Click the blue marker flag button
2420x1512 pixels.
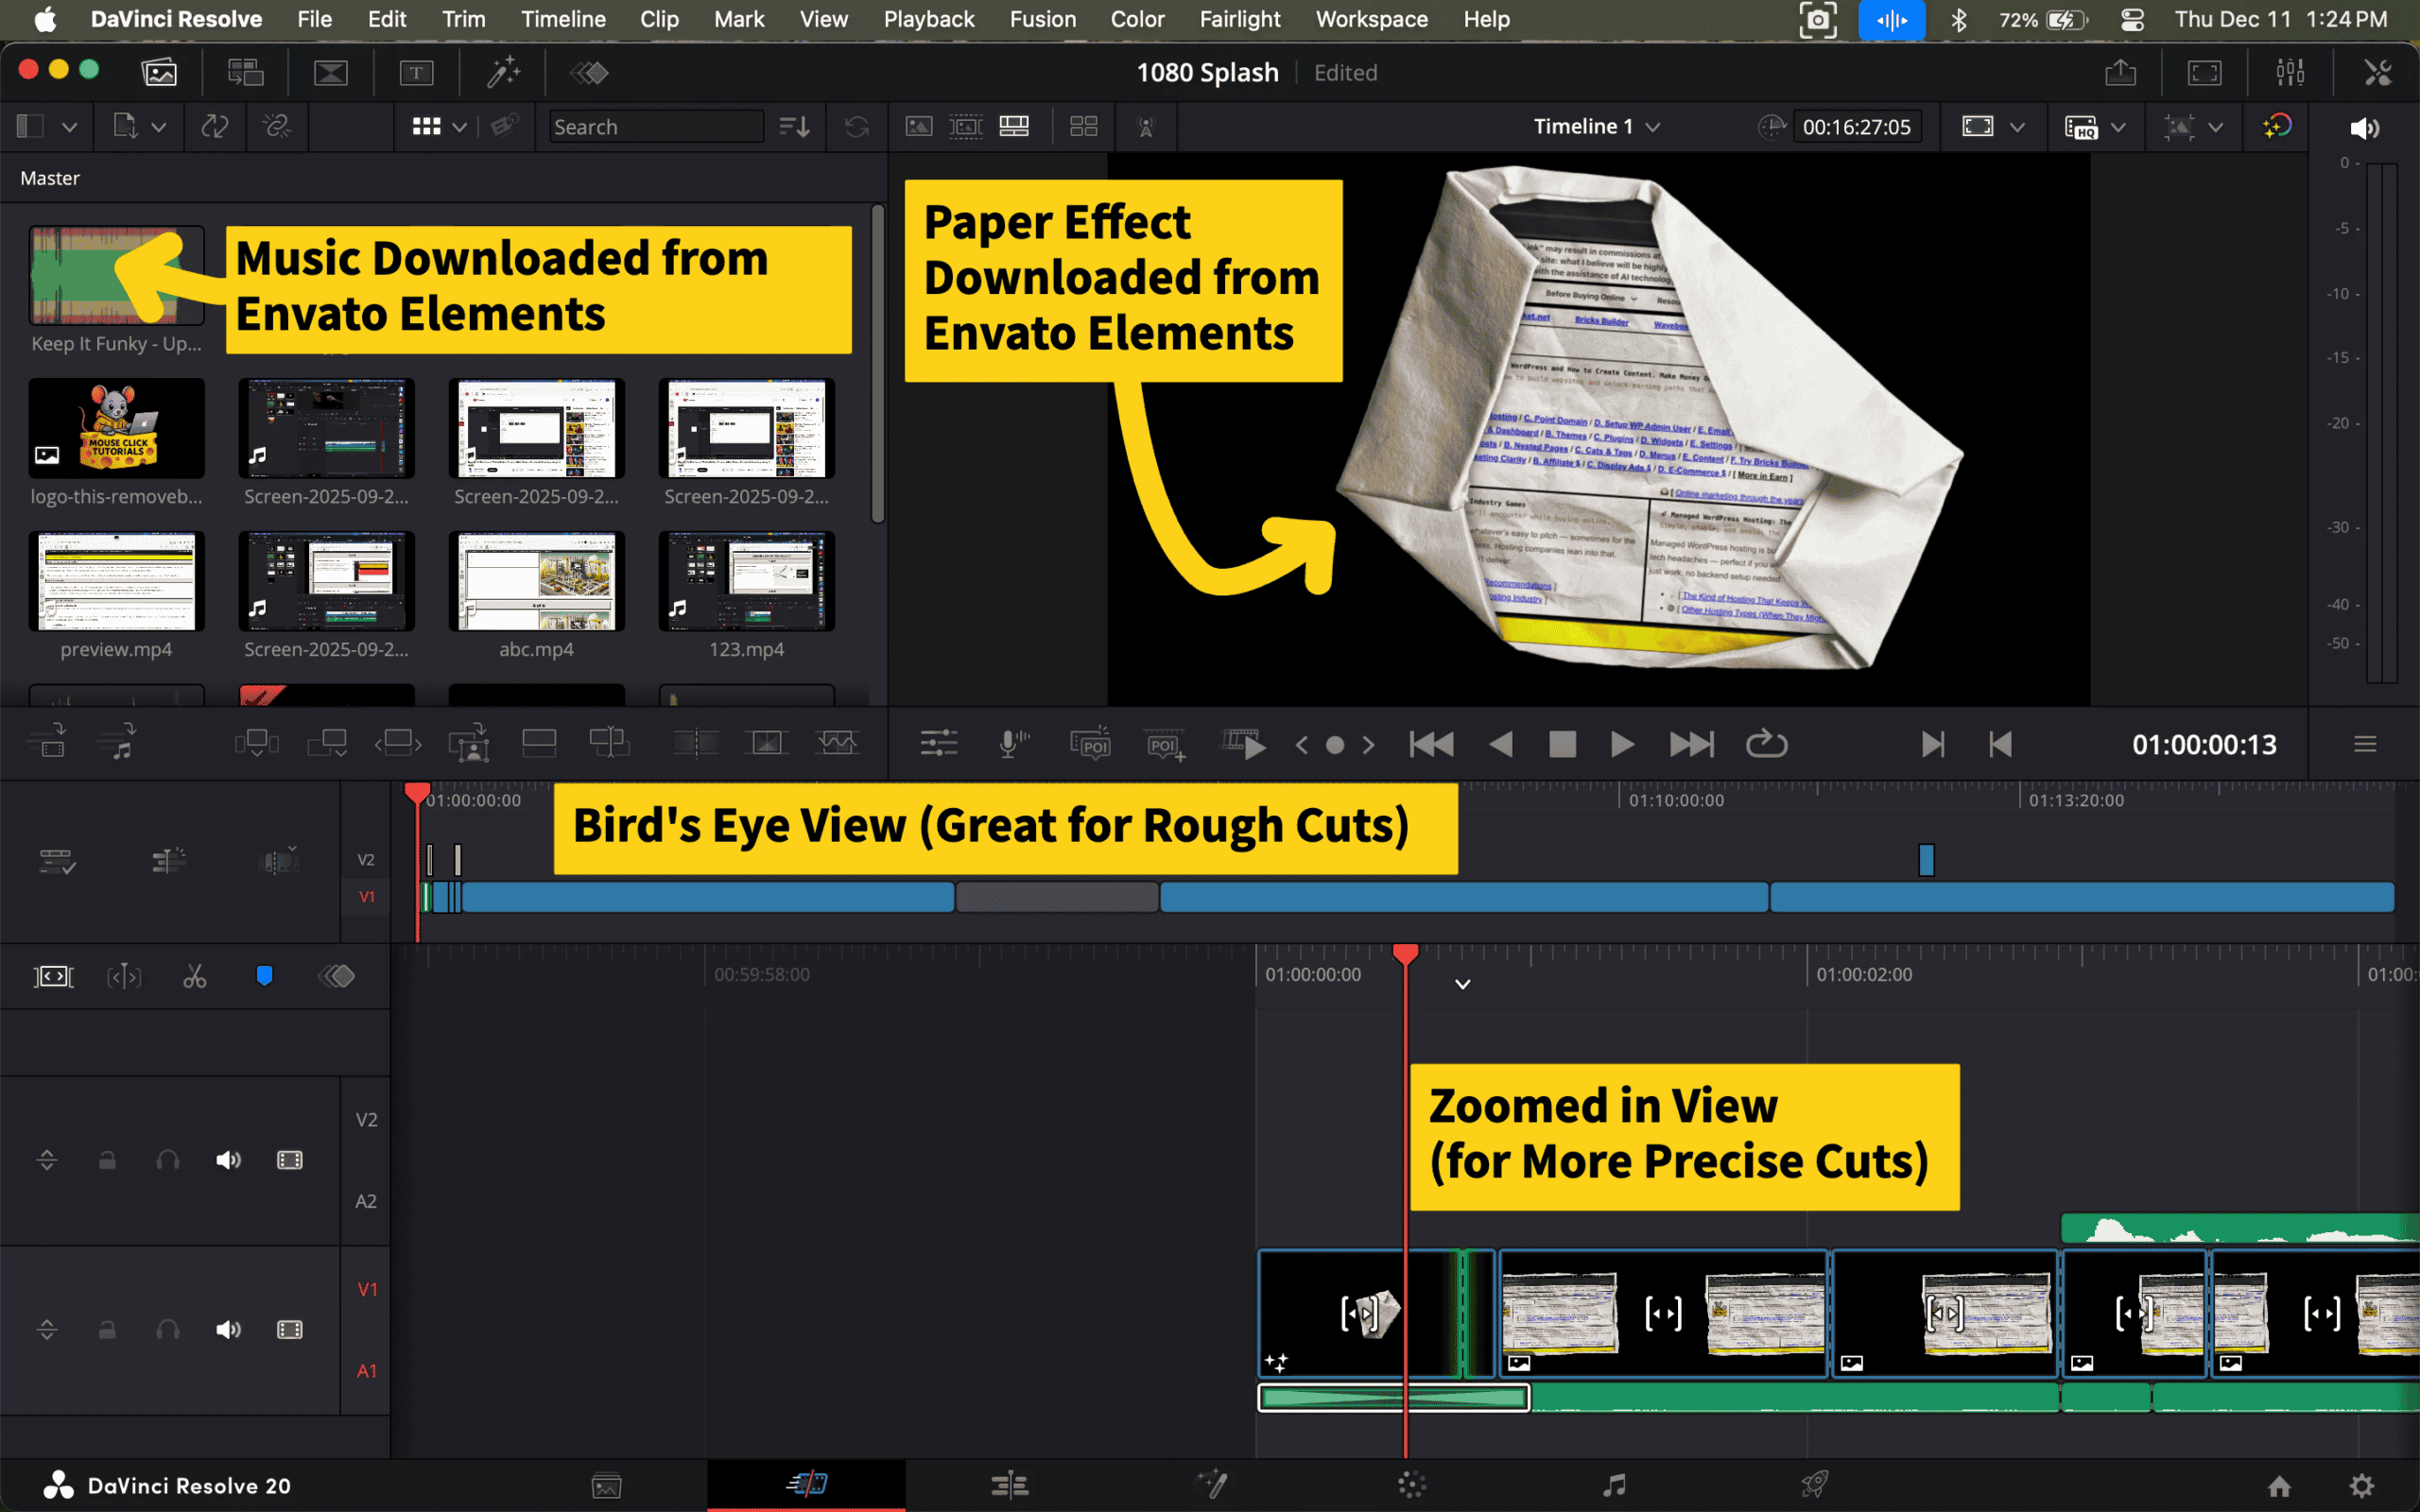pyautogui.click(x=264, y=975)
